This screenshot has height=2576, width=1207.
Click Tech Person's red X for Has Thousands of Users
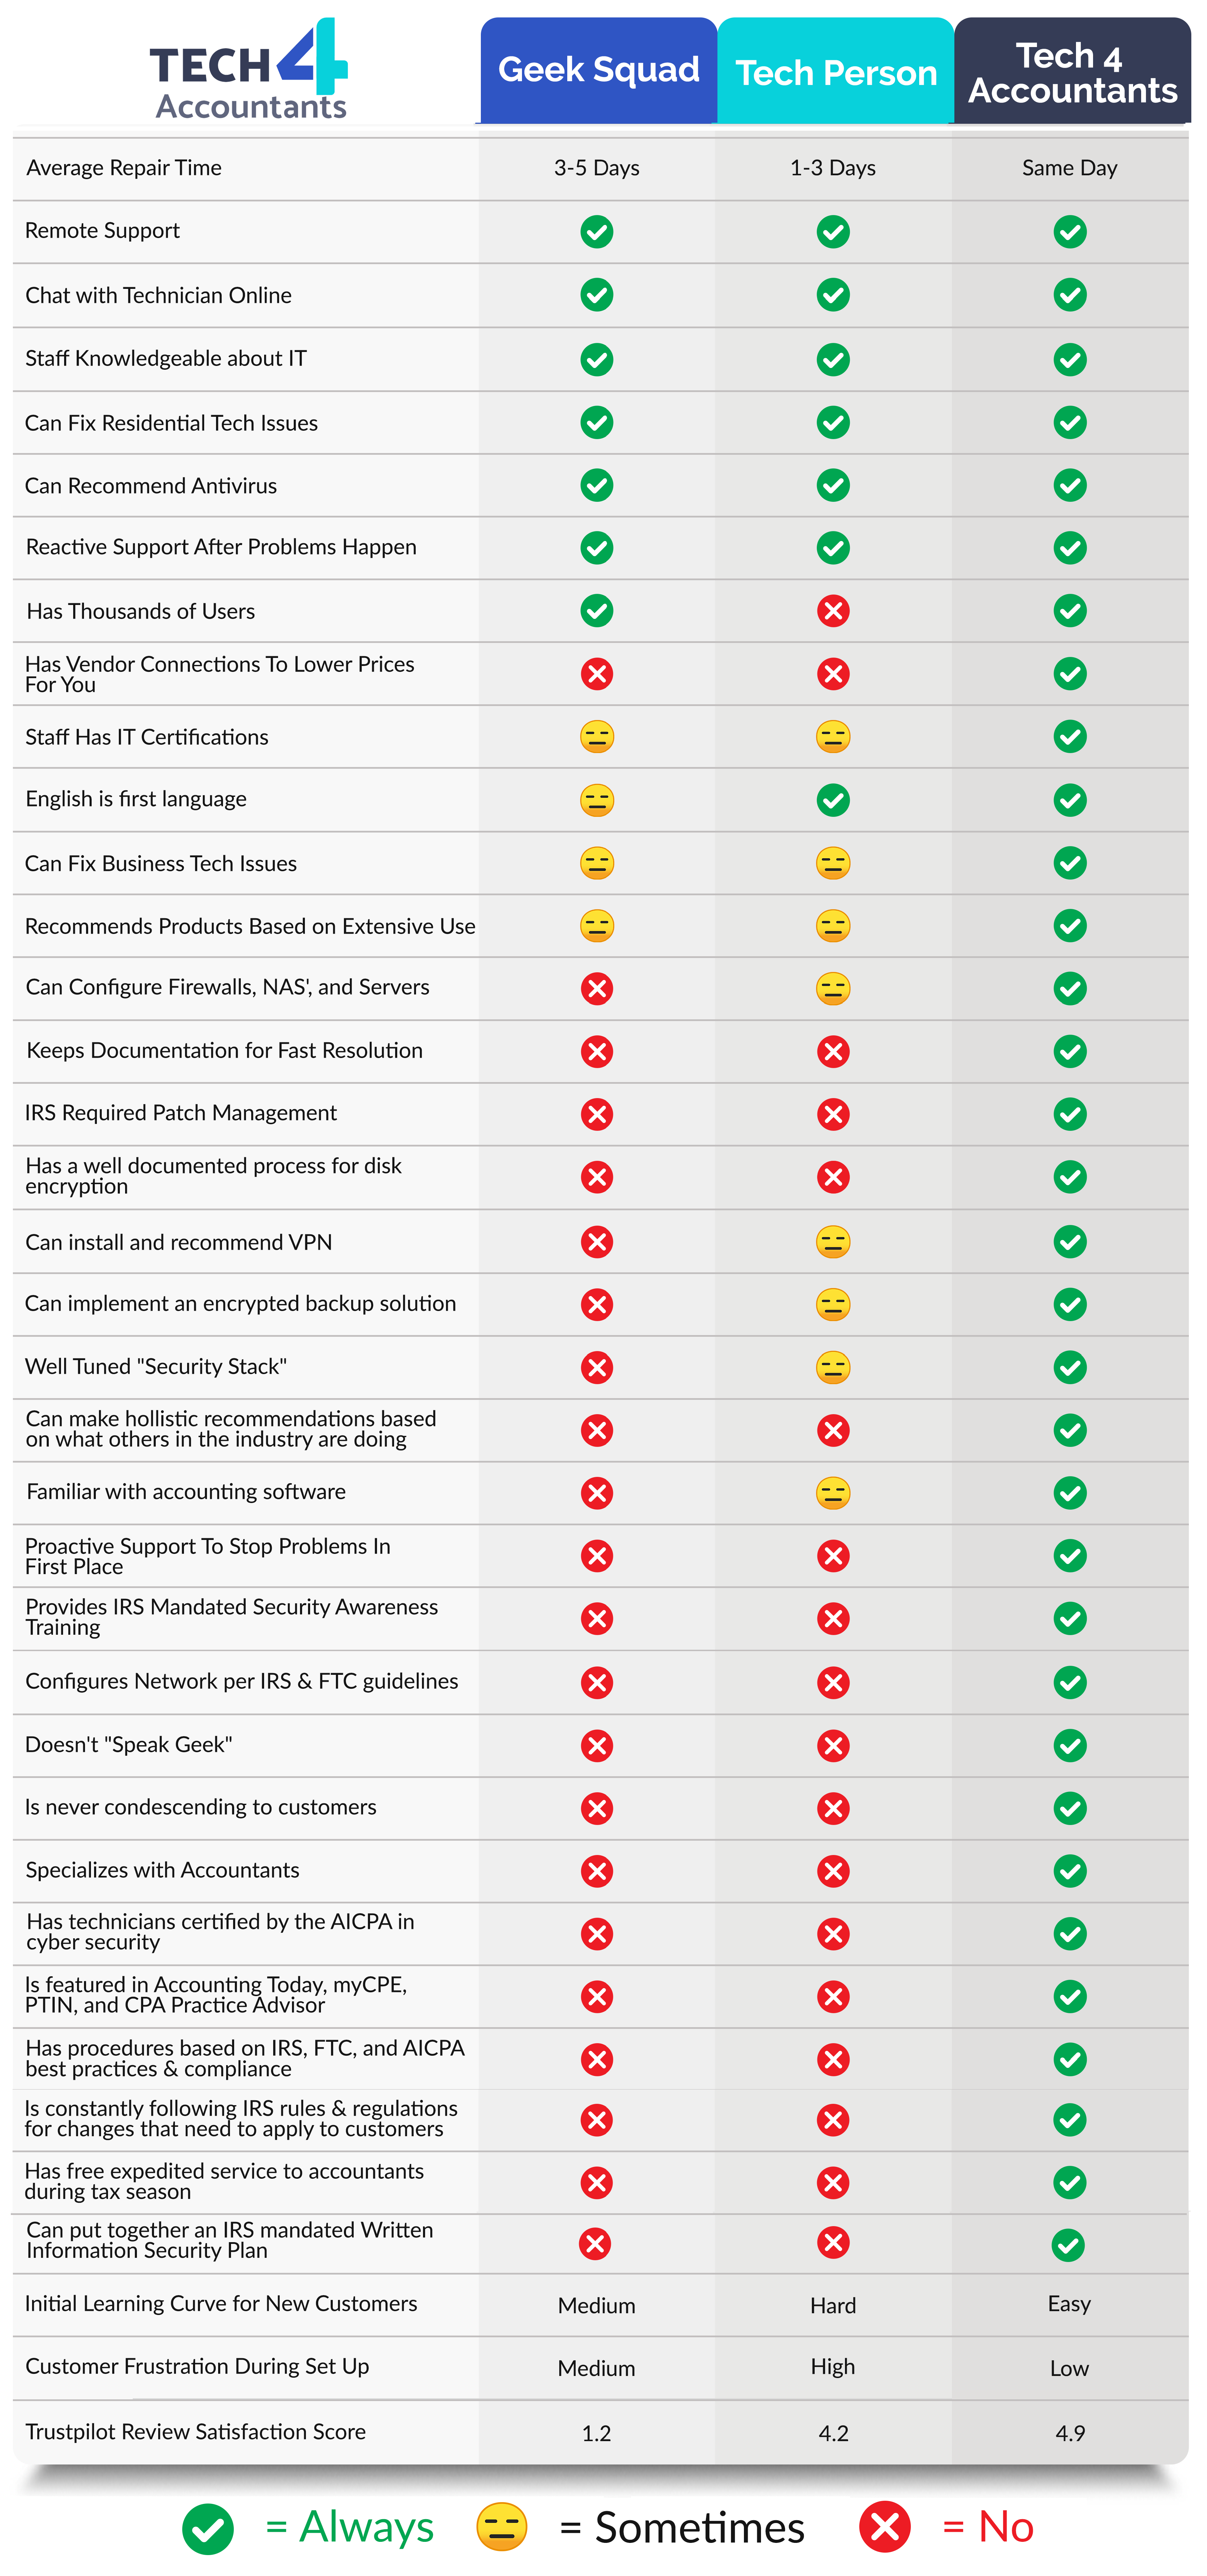(833, 611)
